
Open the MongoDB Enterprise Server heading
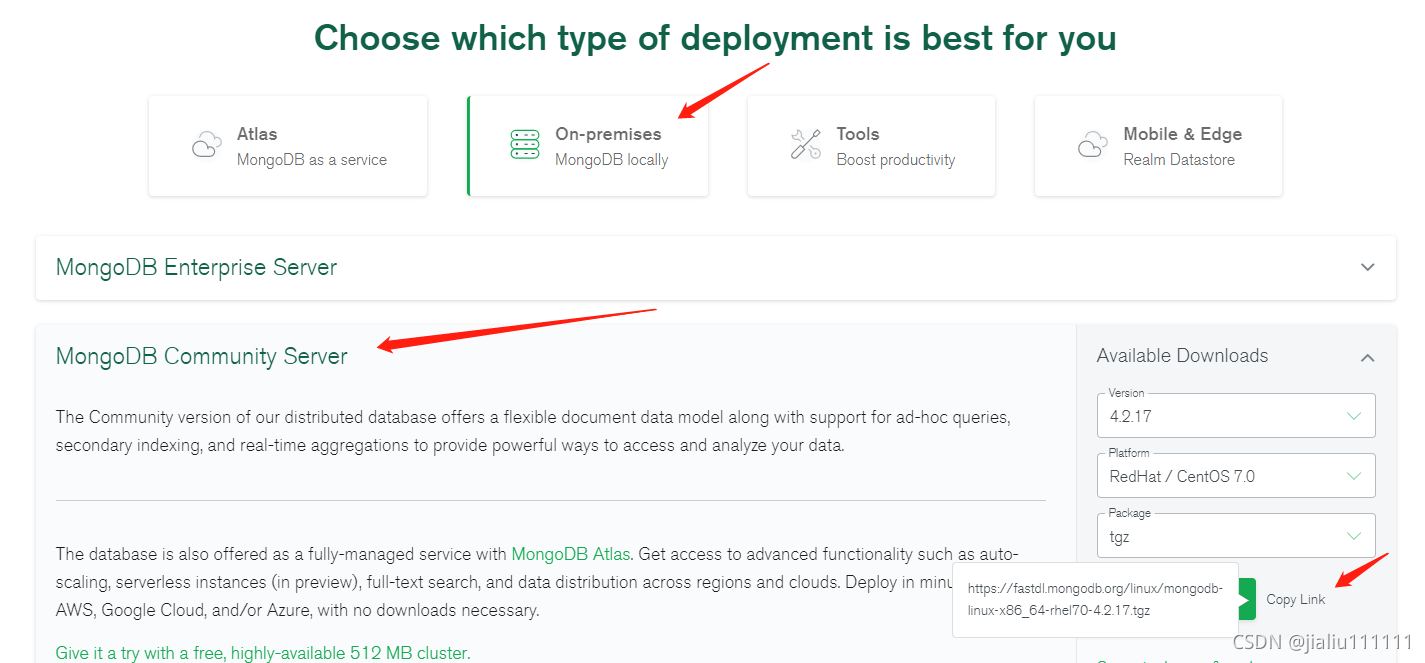[x=196, y=267]
